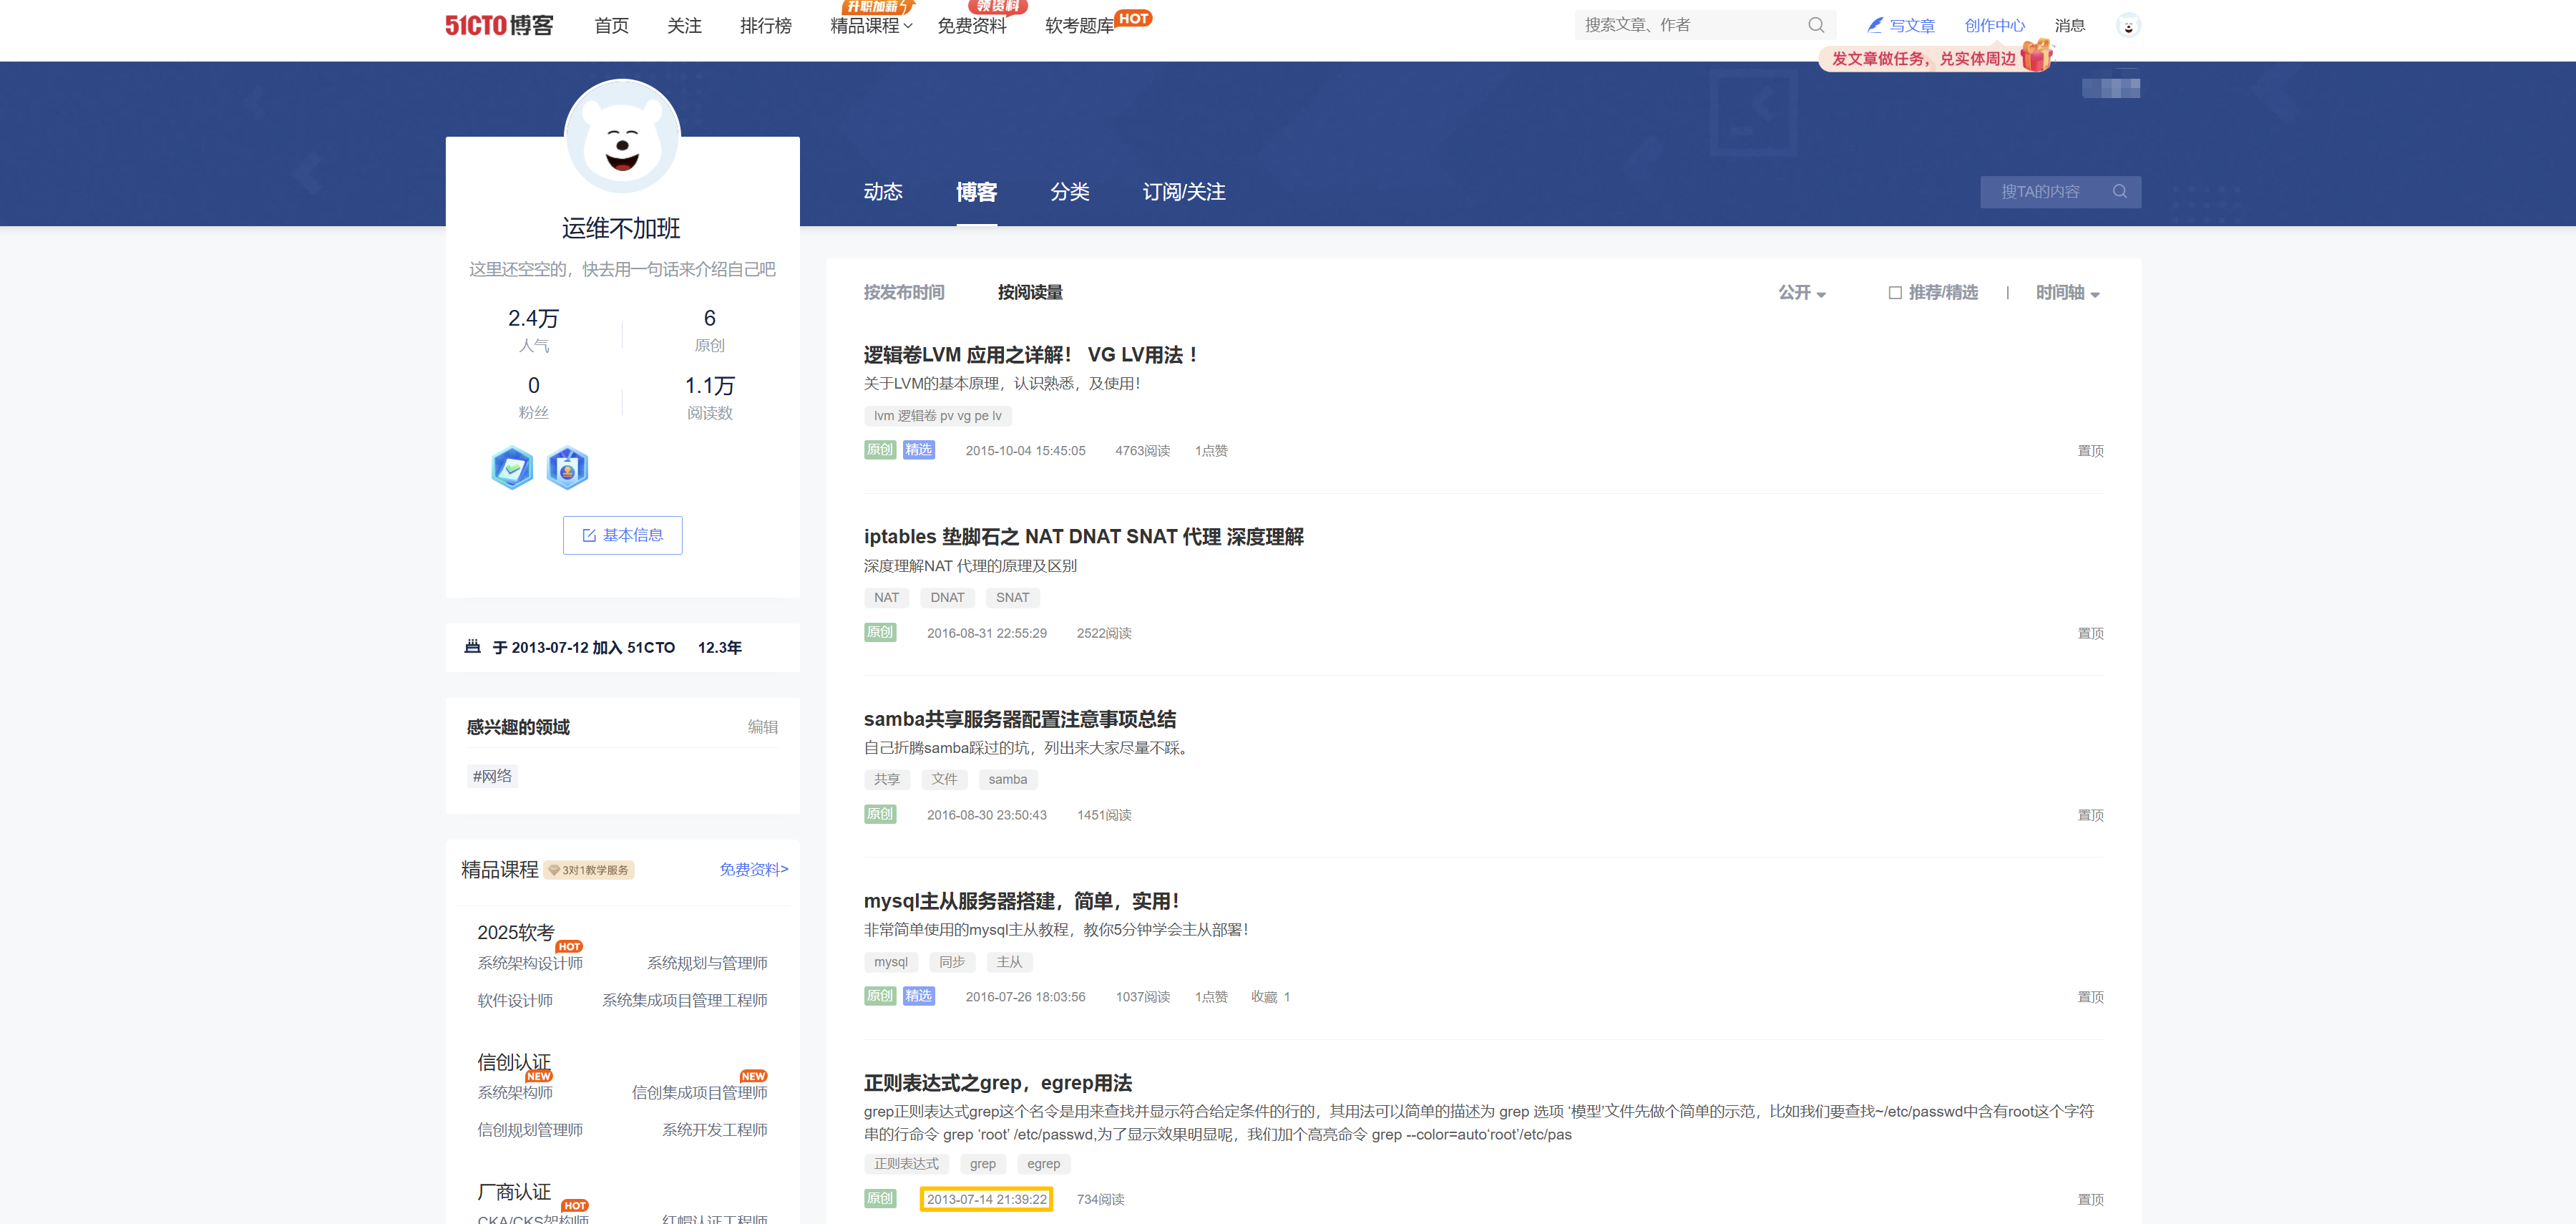Select the 按阅读量 sorting option
Image resolution: width=2576 pixels, height=1224 pixels.
tap(1029, 293)
